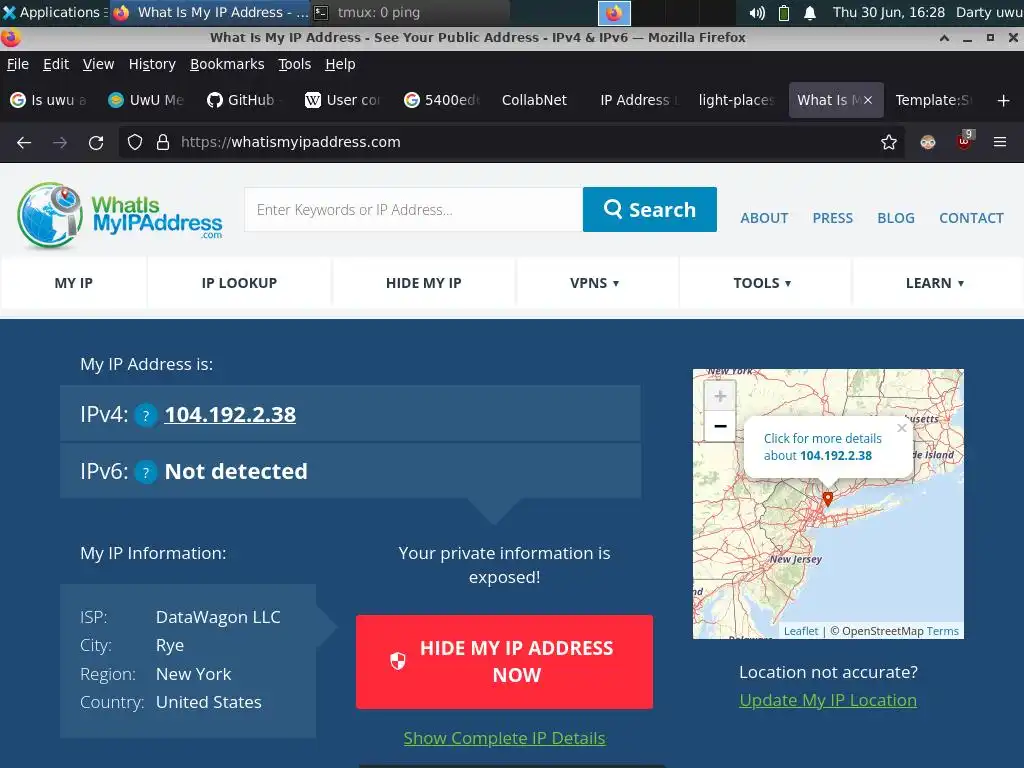Click the HIDE MY IP ADDRESS NOW button
Image resolution: width=1024 pixels, height=768 pixels.
point(504,662)
